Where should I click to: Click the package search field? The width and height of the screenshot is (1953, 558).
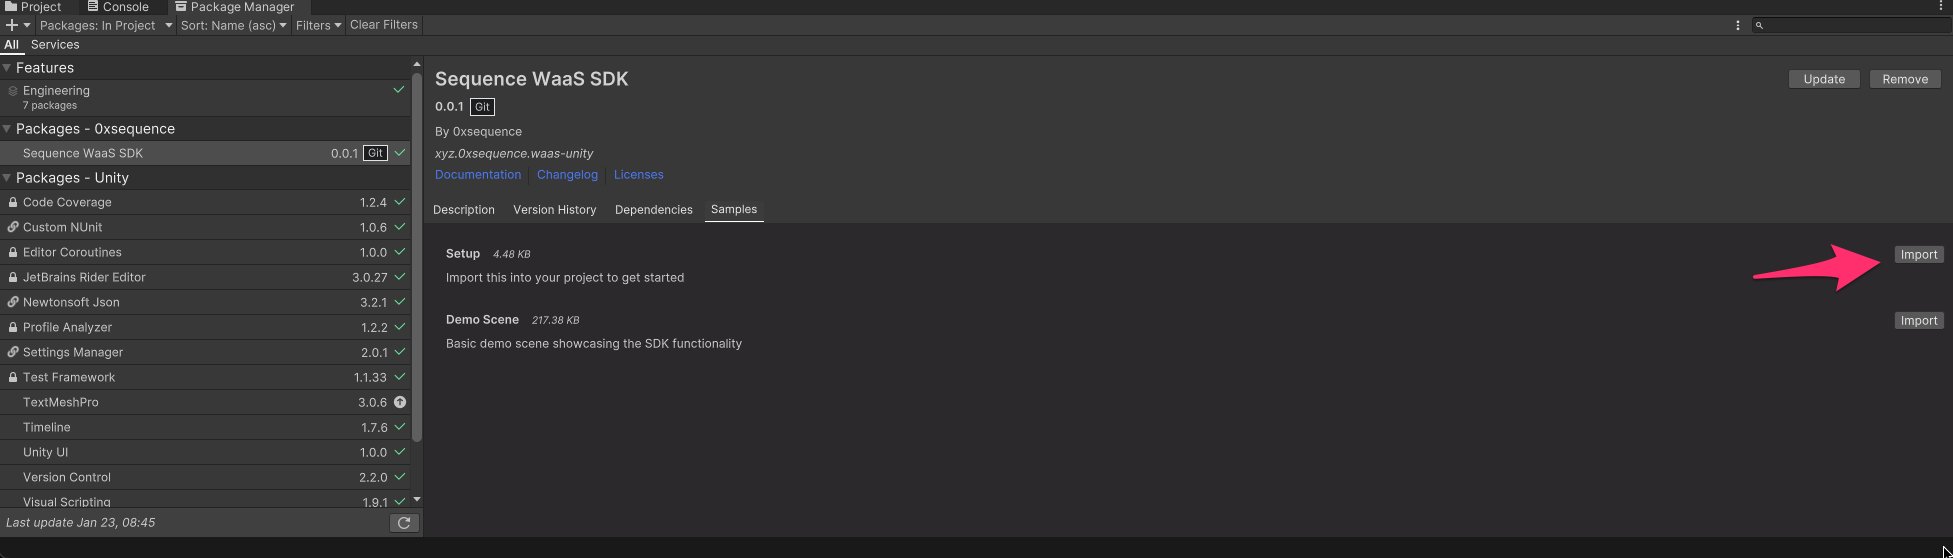pyautogui.click(x=1850, y=25)
